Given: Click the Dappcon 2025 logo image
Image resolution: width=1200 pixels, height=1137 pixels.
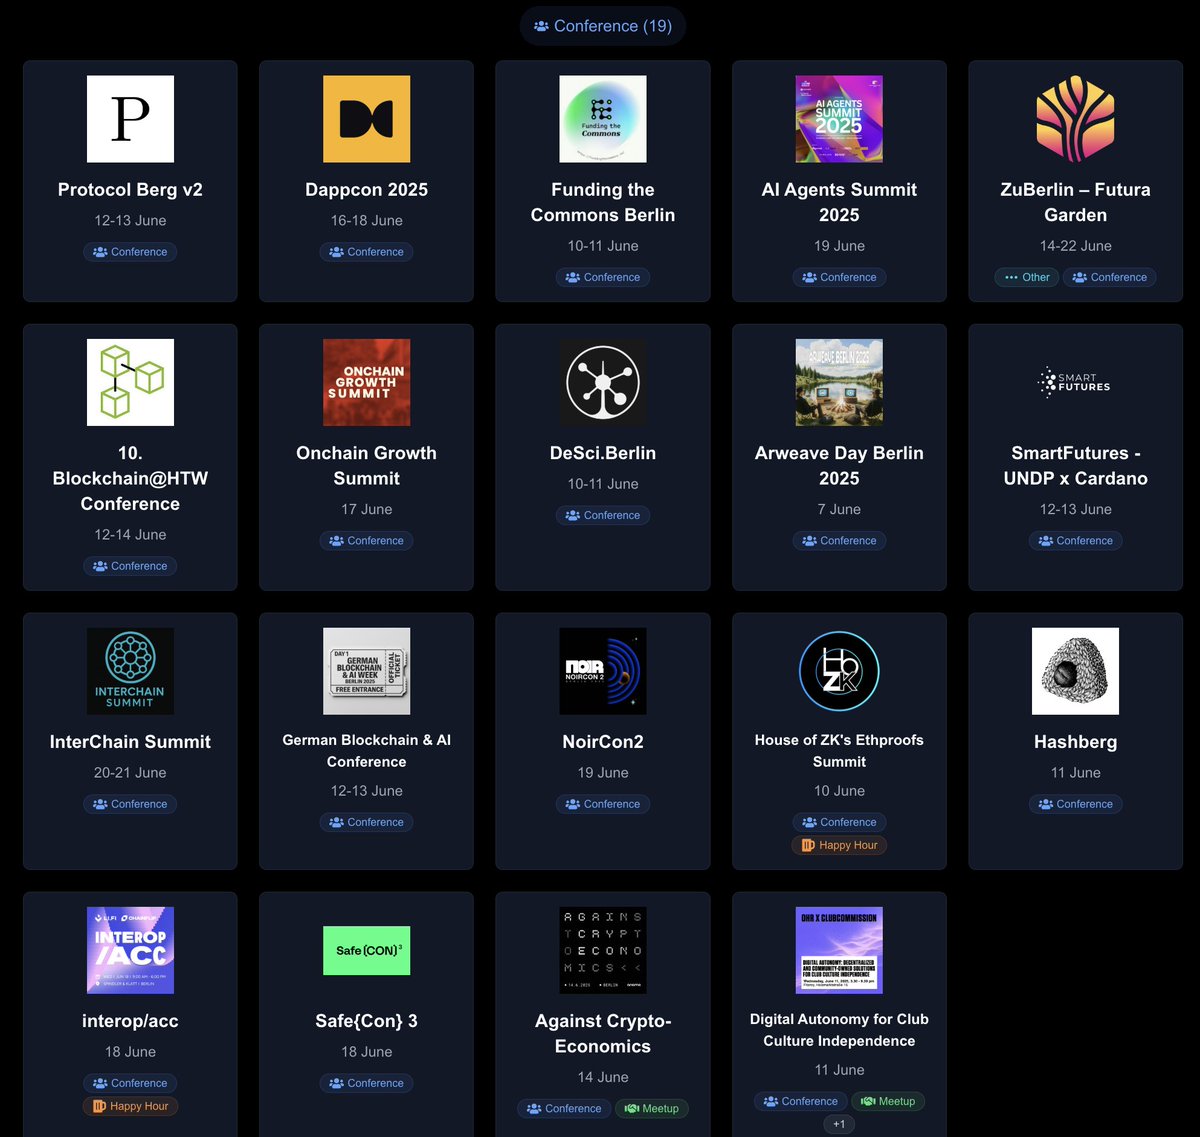Looking at the screenshot, I should pos(366,119).
